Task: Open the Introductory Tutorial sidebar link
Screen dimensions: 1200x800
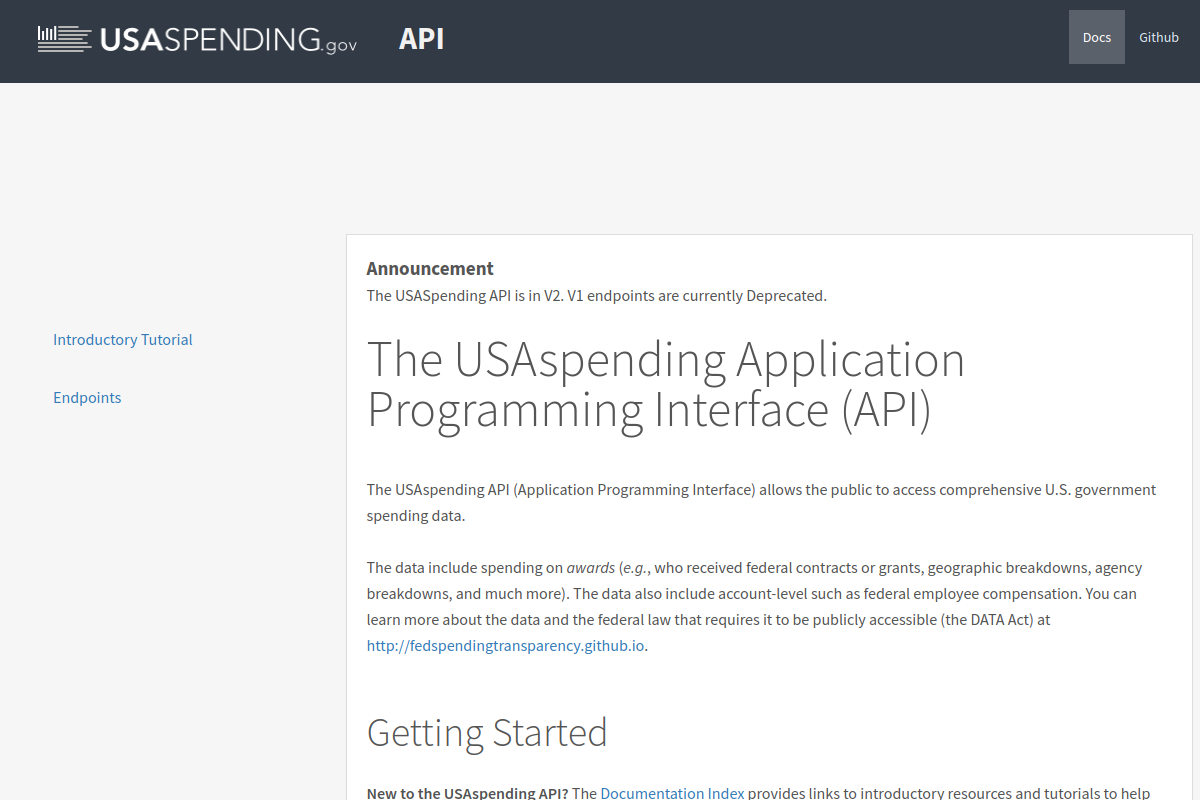Action: coord(123,340)
